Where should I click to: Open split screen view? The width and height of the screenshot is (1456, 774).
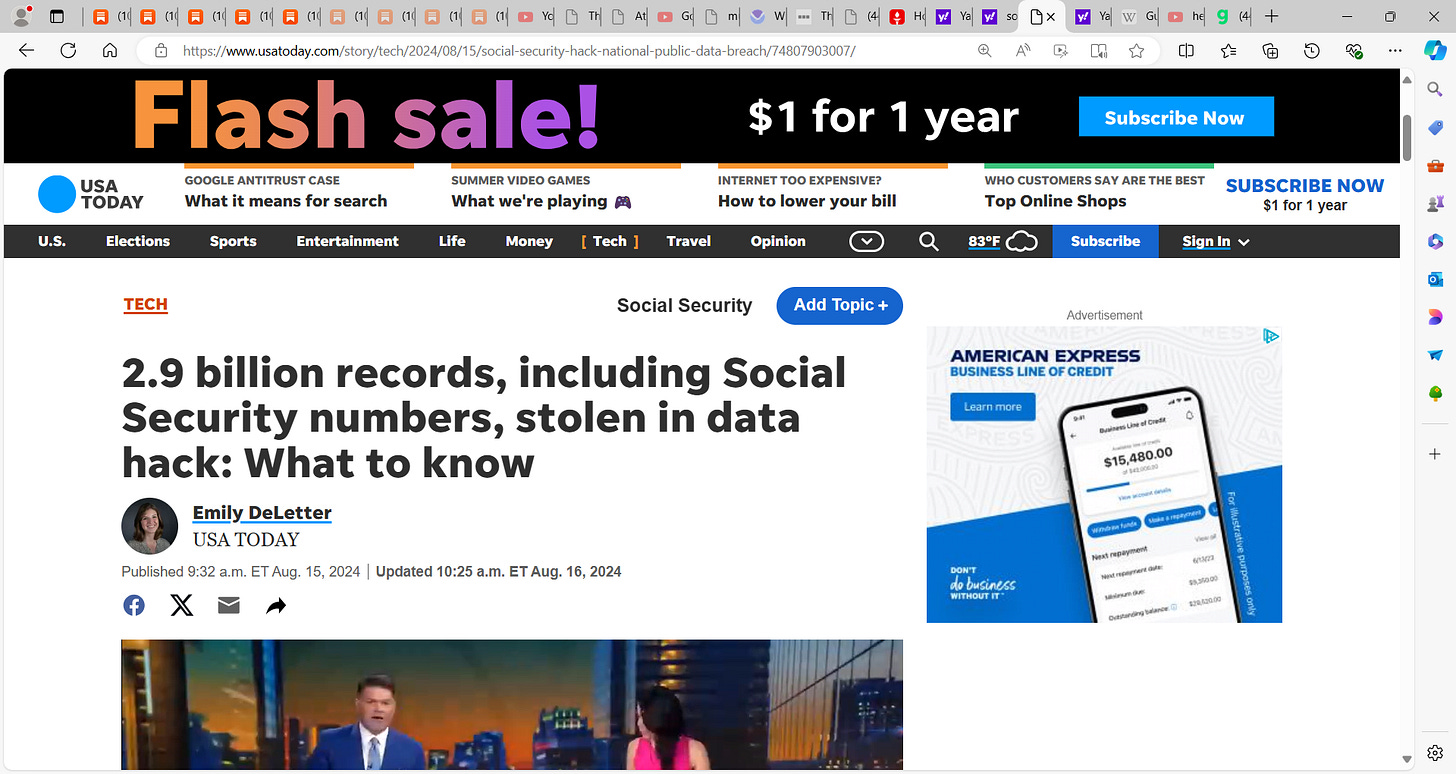pos(1186,51)
